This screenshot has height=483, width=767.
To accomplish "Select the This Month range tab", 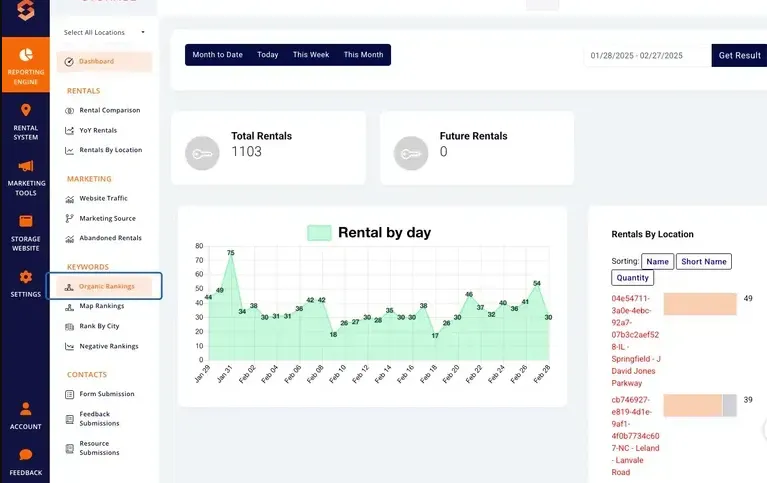I will pyautogui.click(x=363, y=55).
